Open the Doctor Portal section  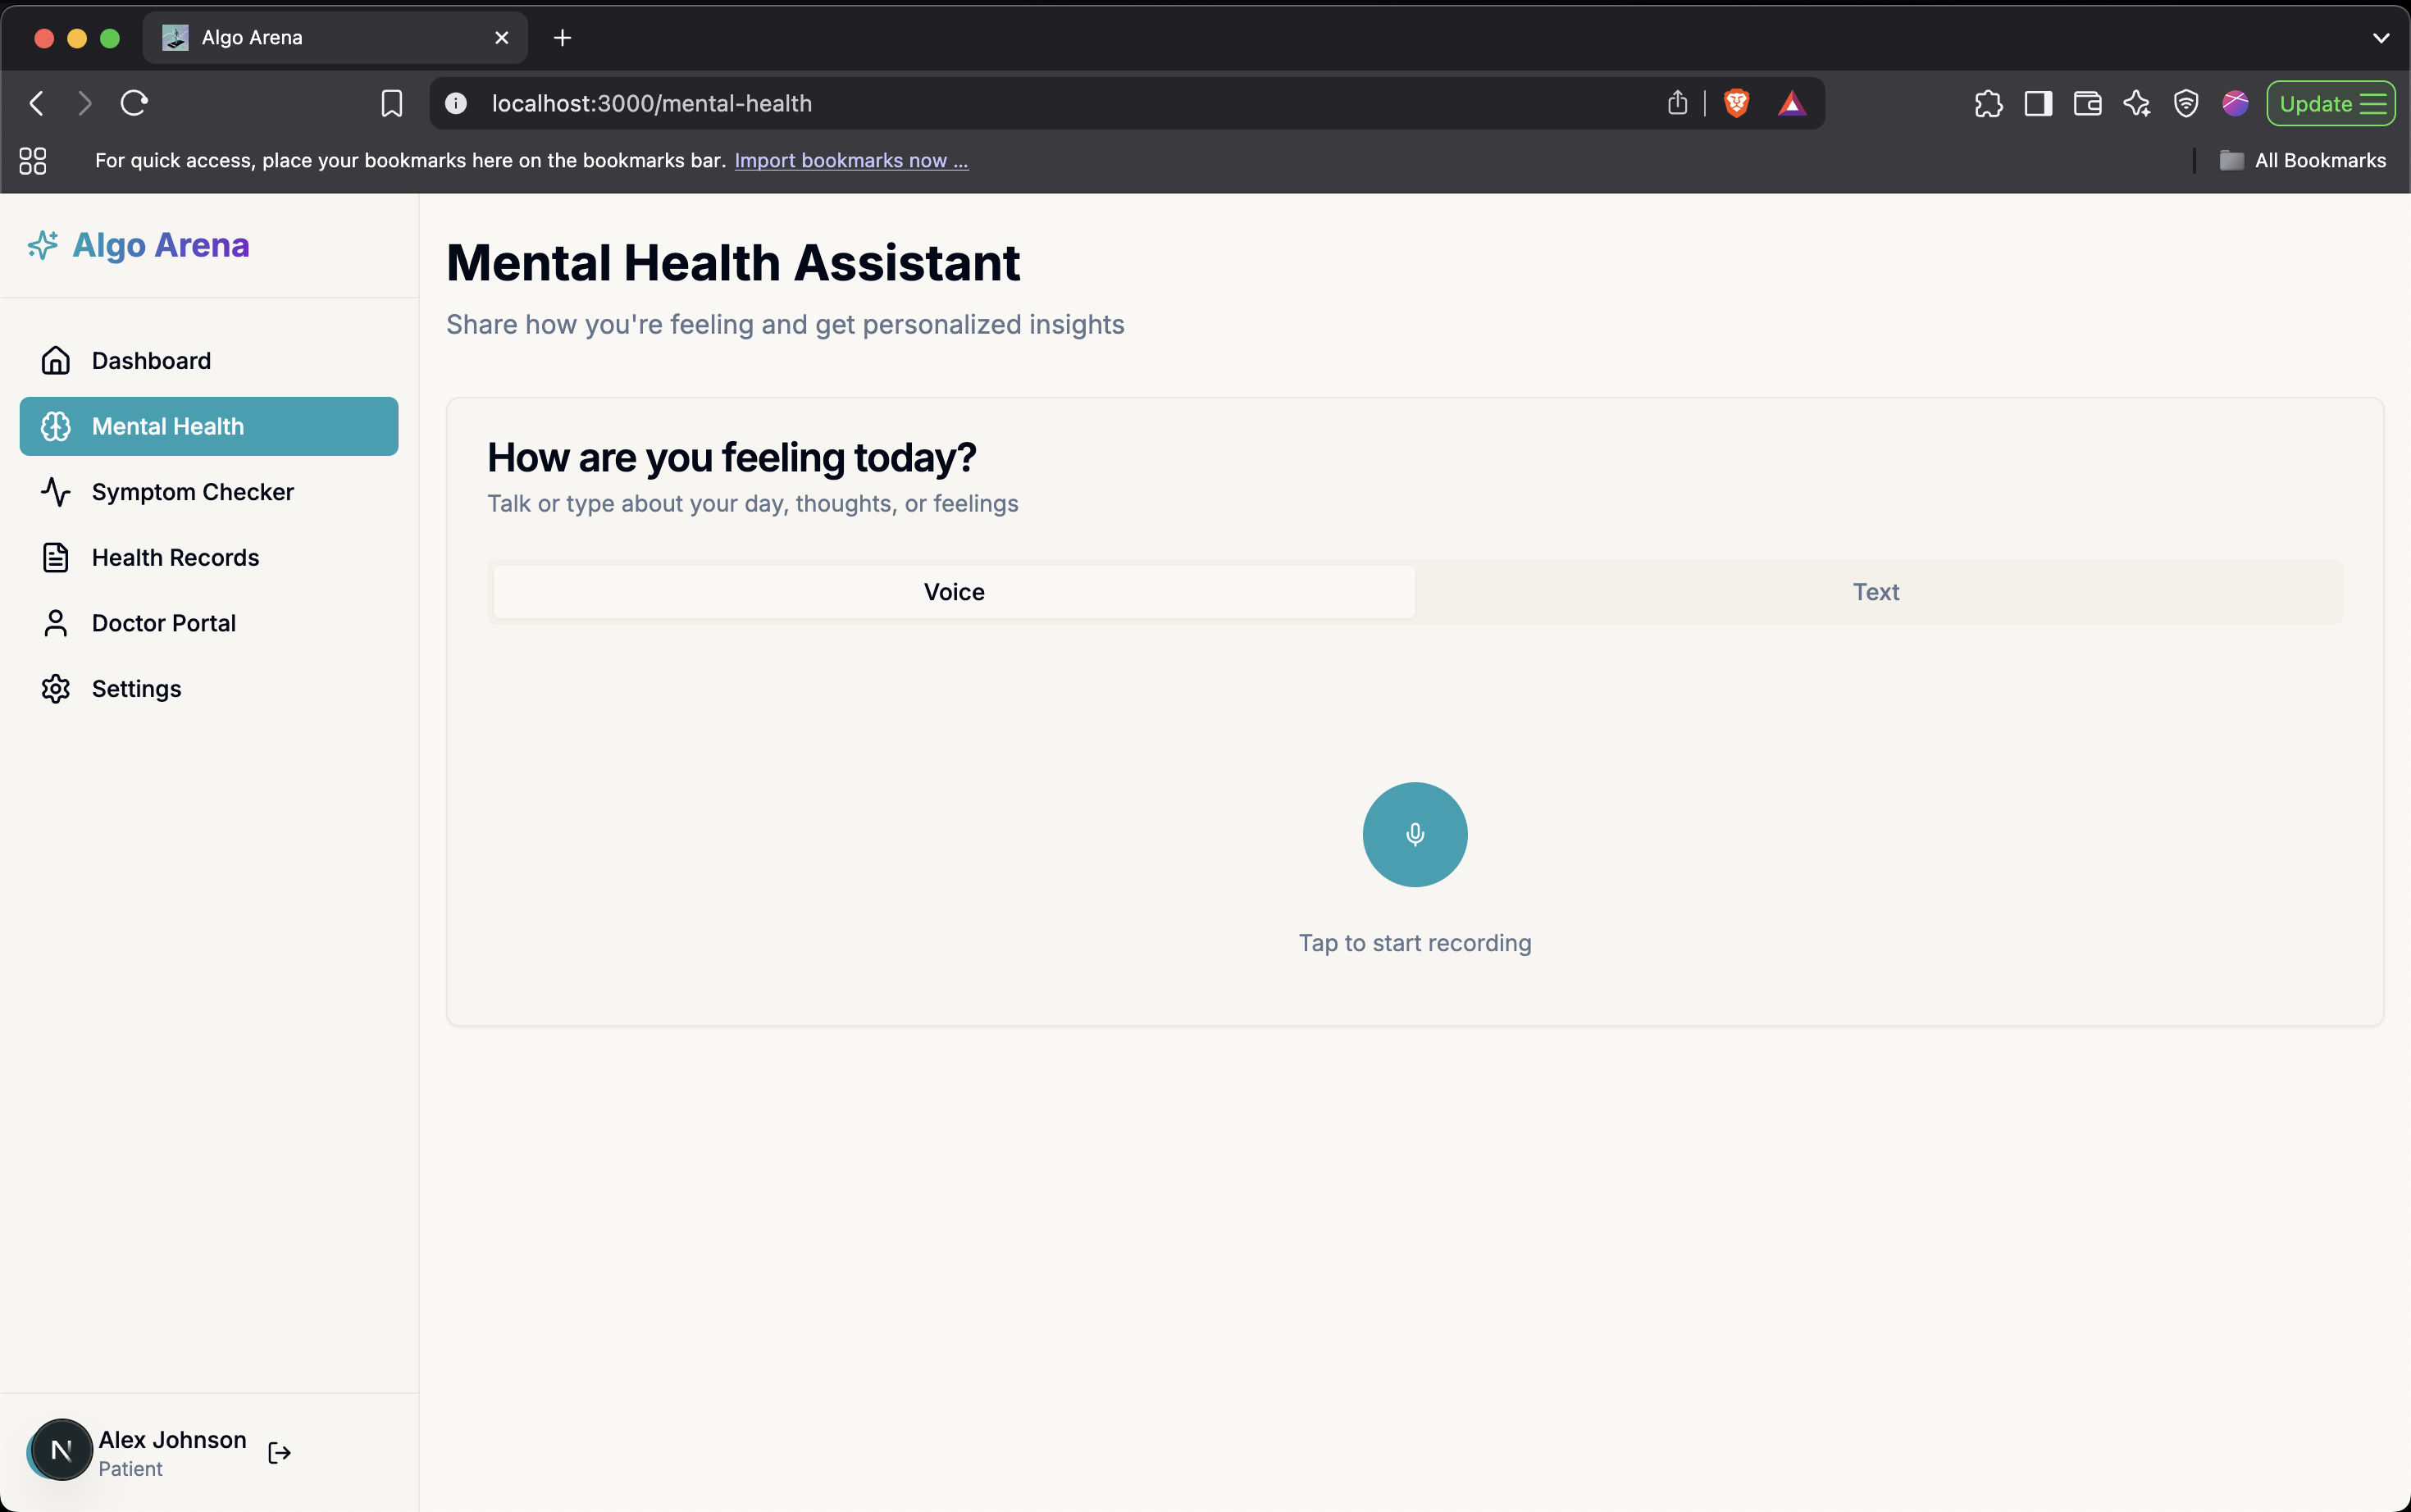163,623
